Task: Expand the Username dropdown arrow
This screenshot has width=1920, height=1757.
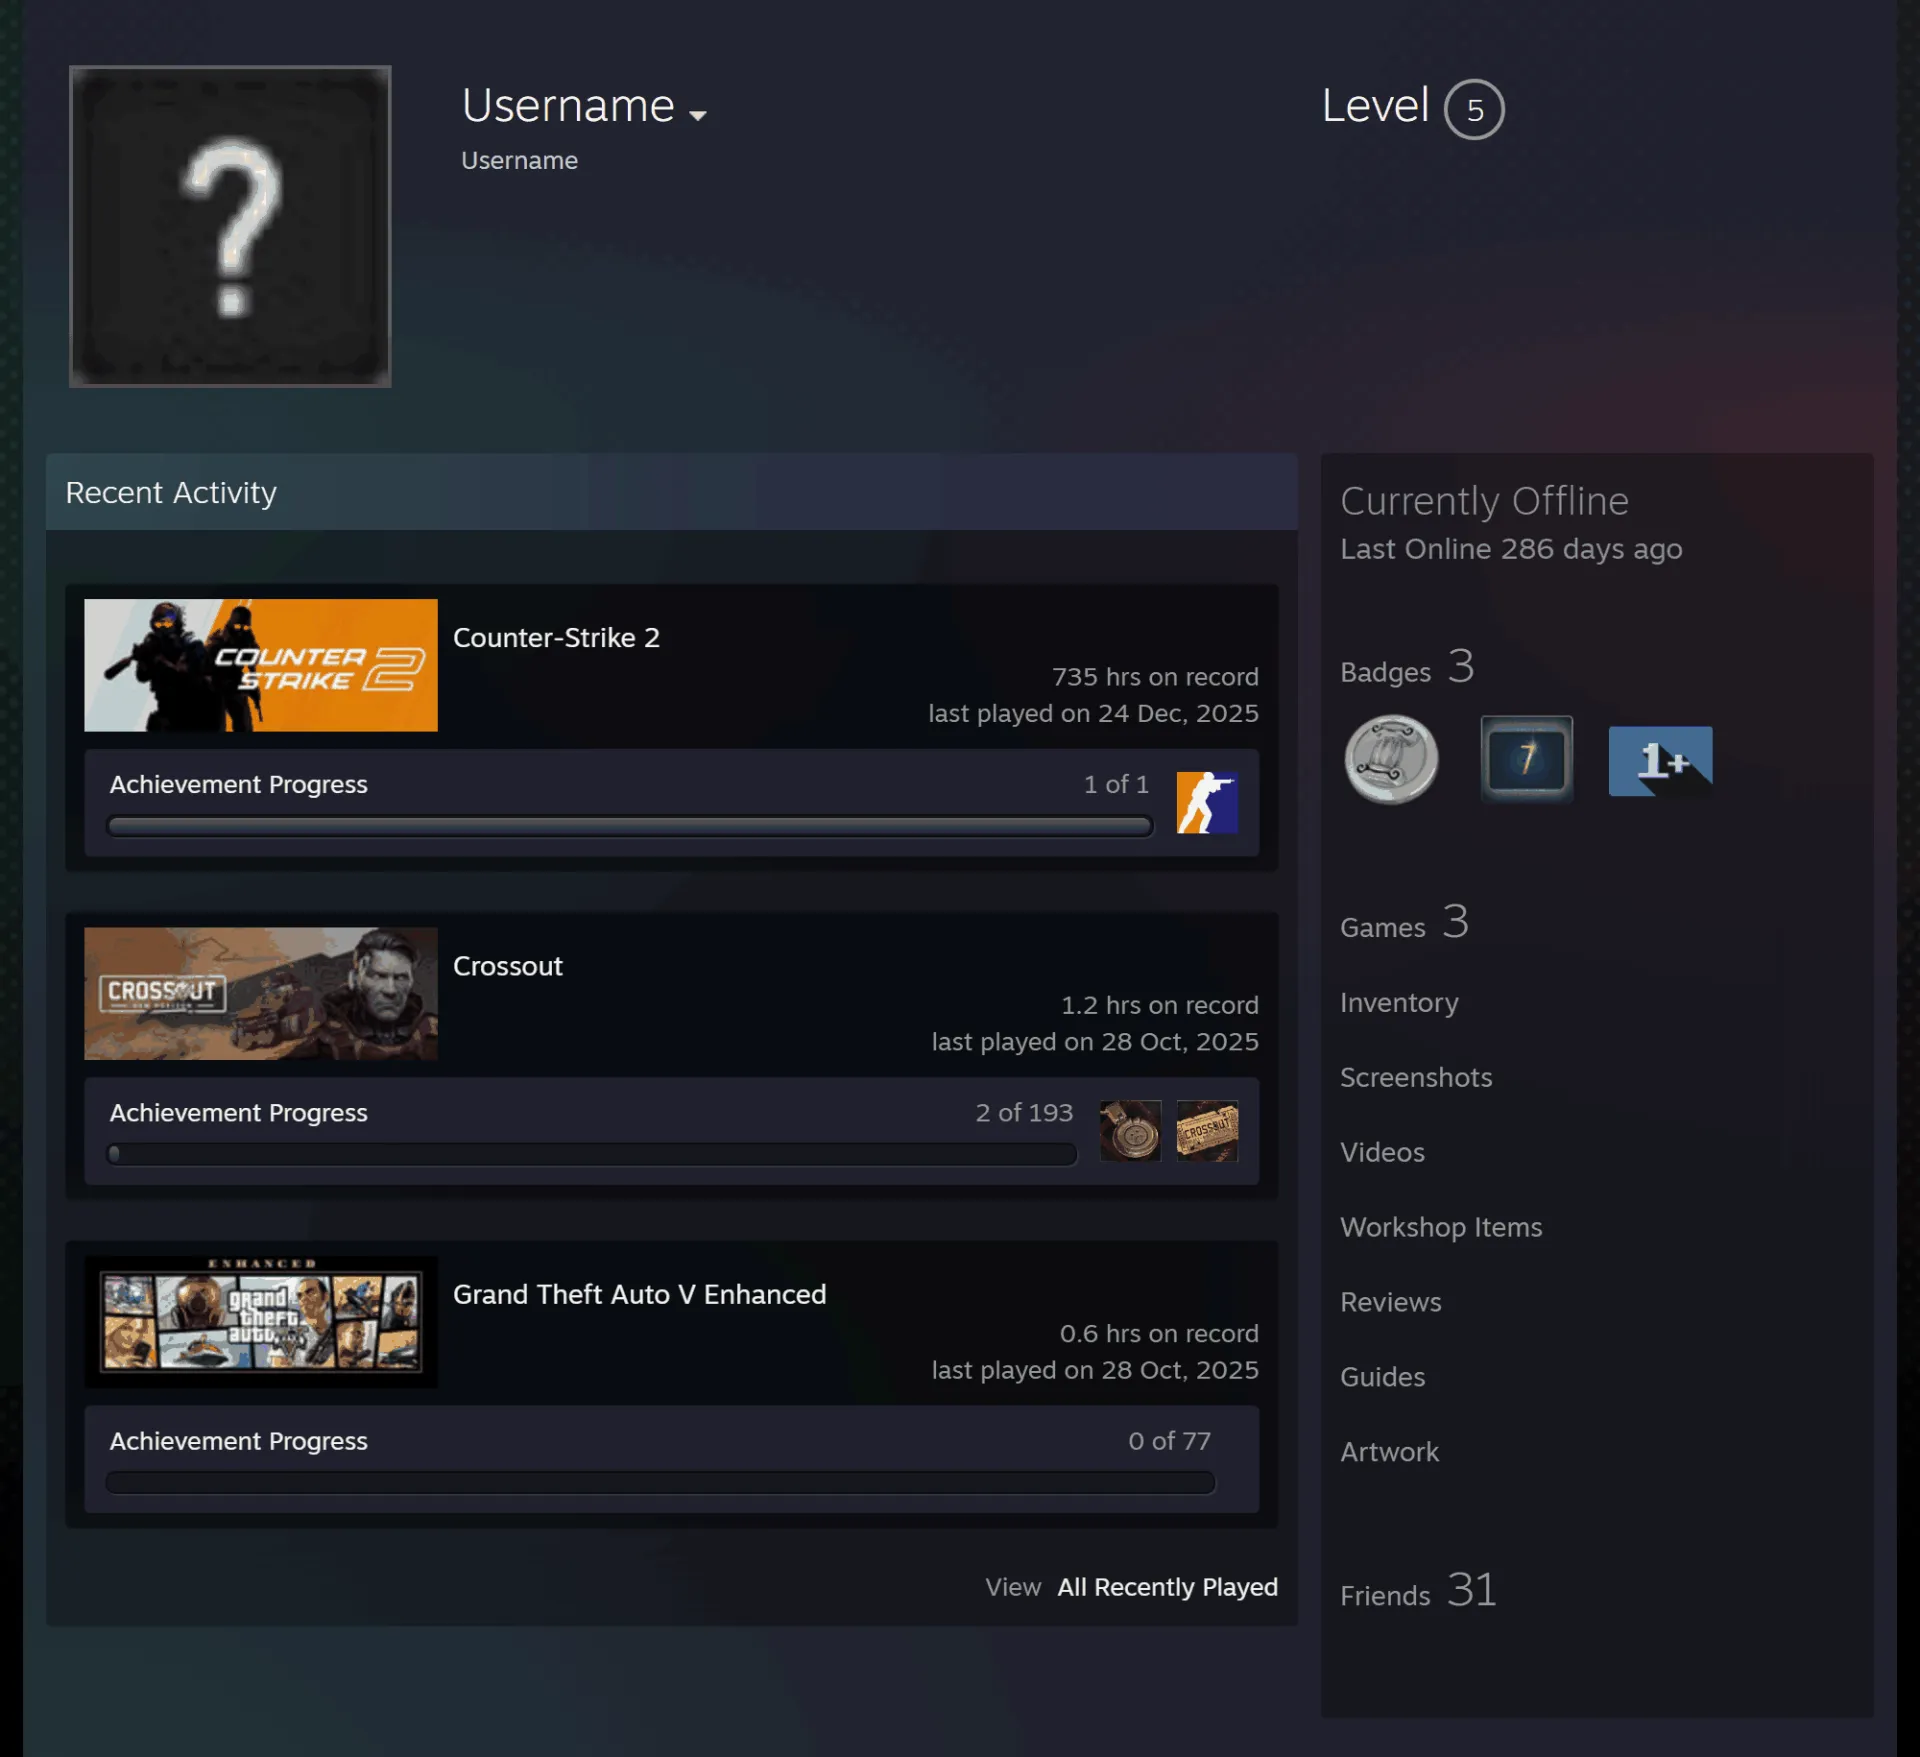Action: 698,115
